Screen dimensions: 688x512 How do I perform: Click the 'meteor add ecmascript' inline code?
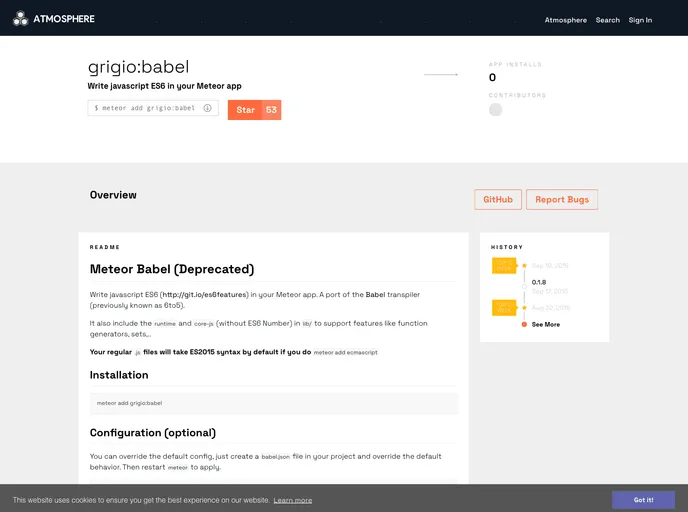345,352
